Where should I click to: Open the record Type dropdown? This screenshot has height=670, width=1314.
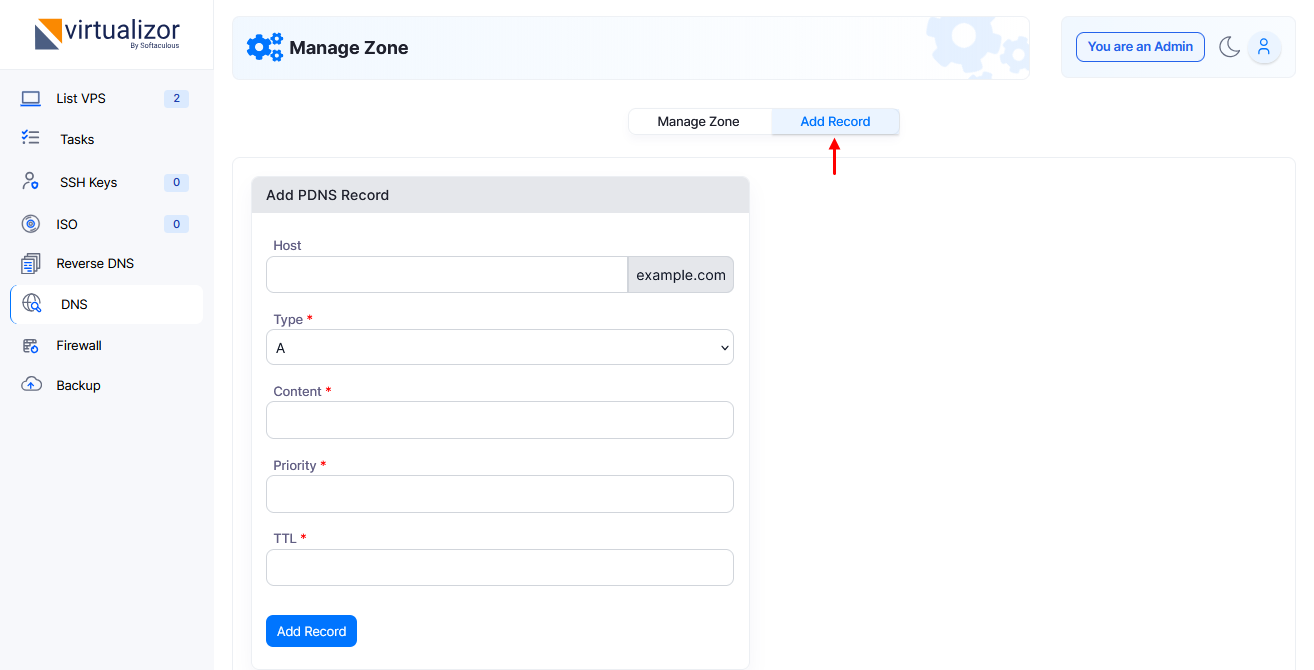tap(499, 348)
